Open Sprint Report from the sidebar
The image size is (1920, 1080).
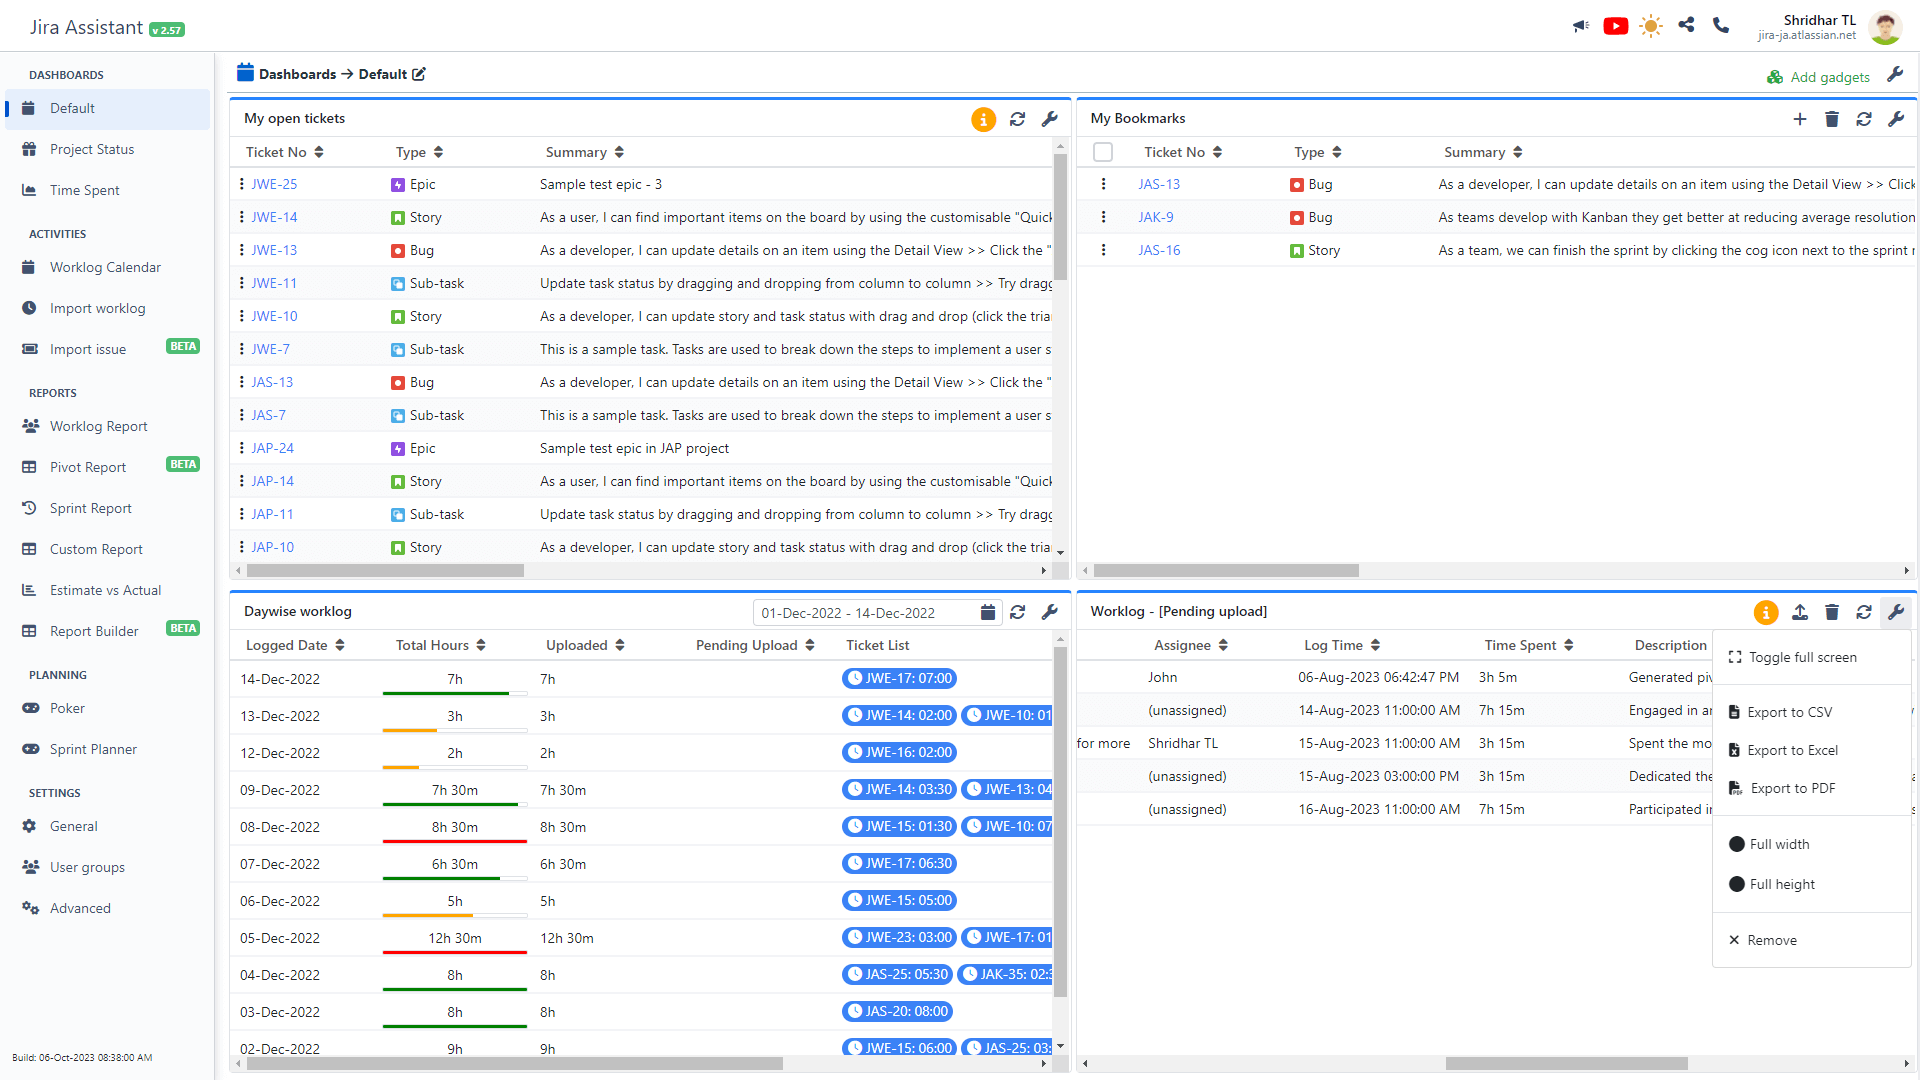pyautogui.click(x=90, y=508)
